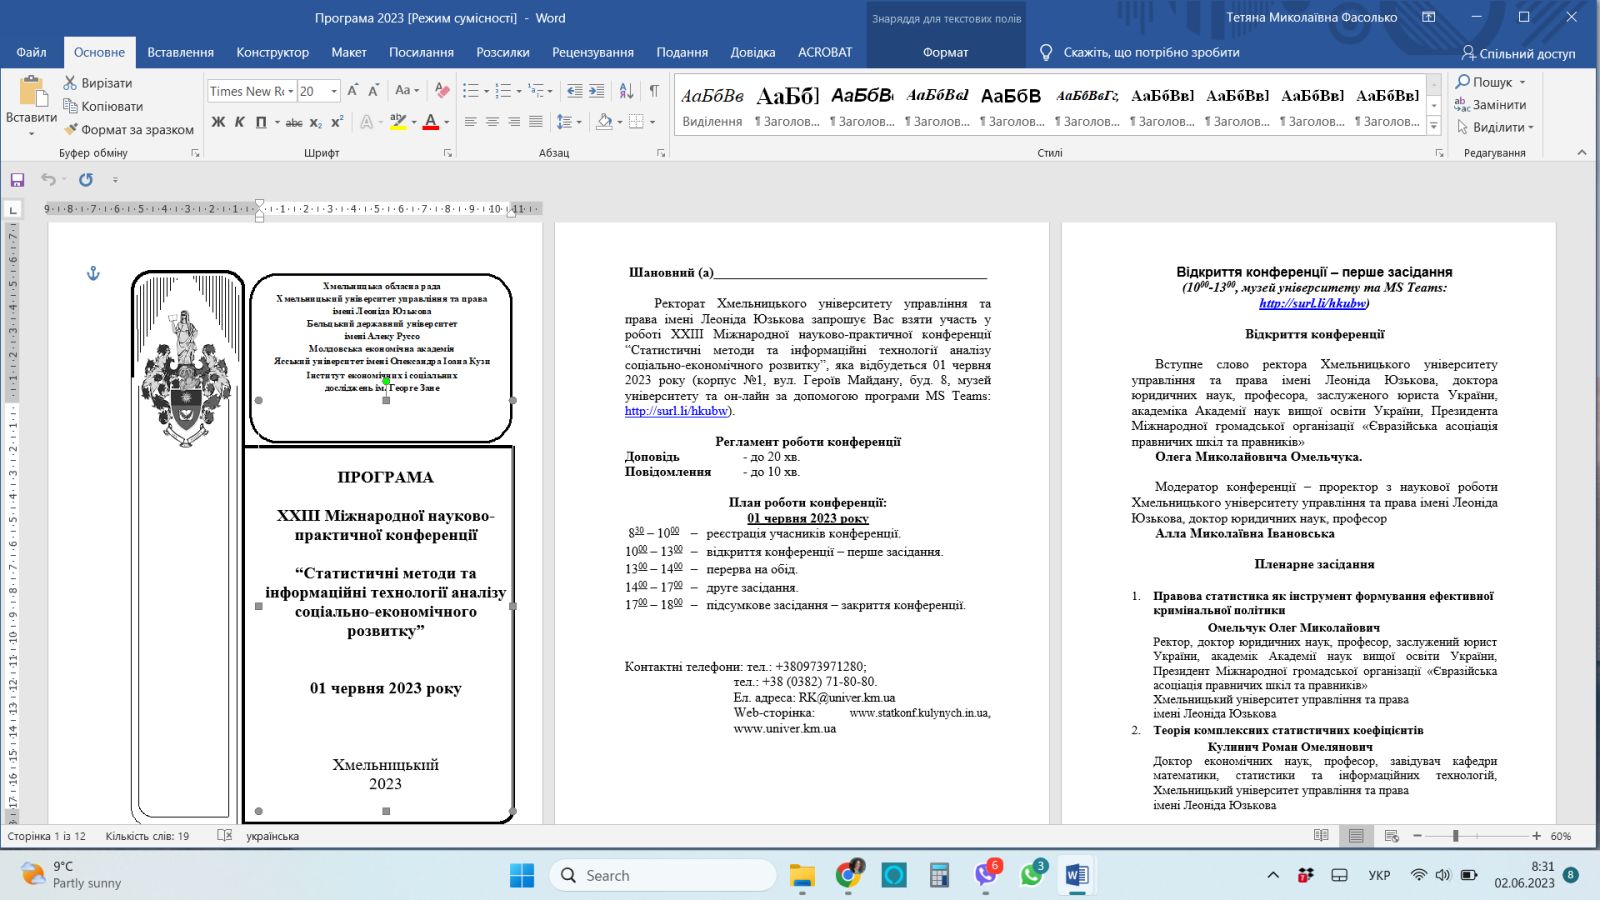Screen dimensions: 1600x900
Task: Toggle italic (К) formatting
Action: pyautogui.click(x=239, y=122)
